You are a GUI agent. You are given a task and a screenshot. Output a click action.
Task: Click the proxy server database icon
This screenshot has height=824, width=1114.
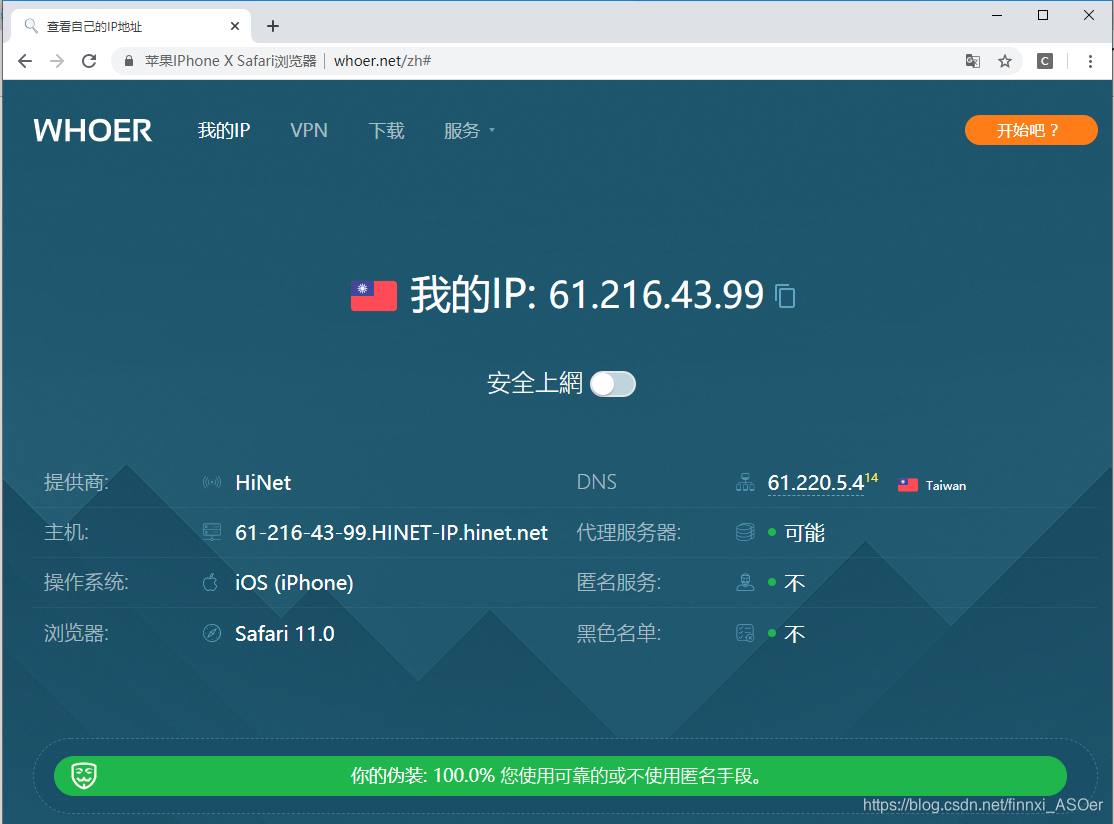click(x=745, y=532)
